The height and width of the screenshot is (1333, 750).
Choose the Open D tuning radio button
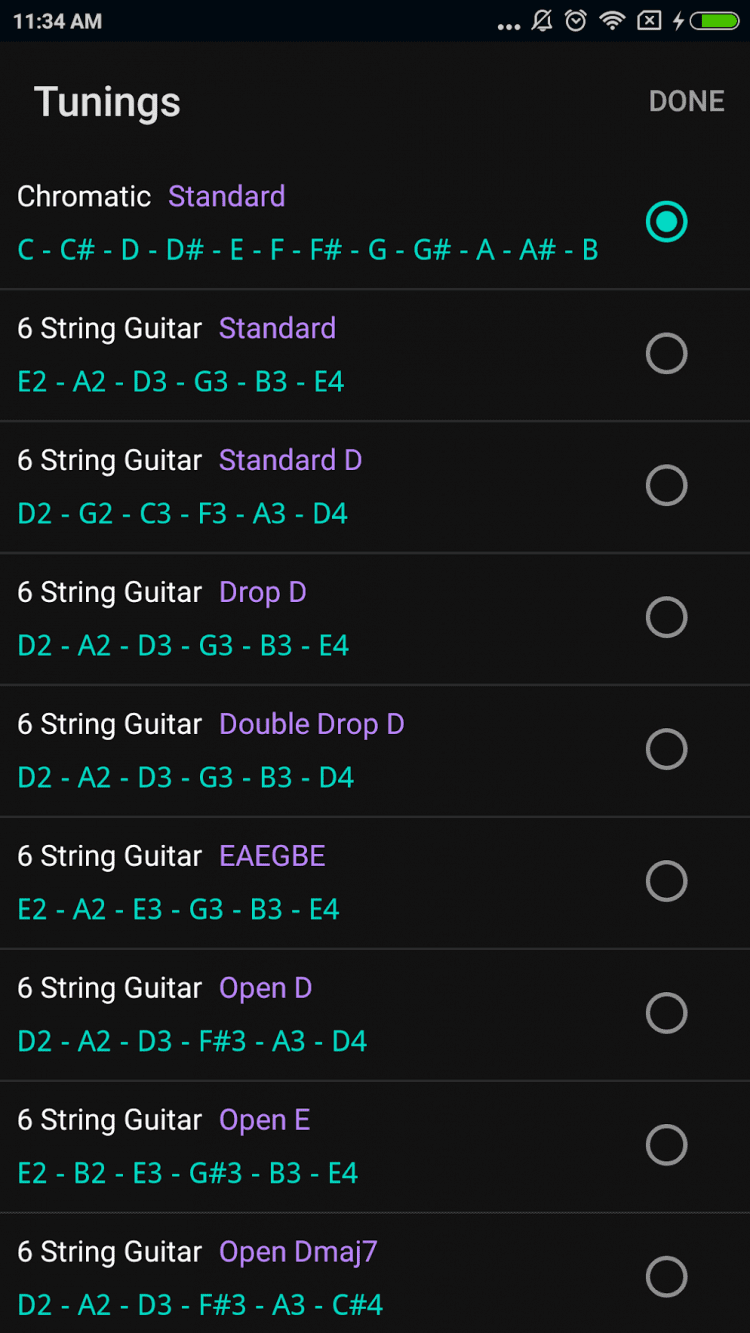click(666, 1013)
